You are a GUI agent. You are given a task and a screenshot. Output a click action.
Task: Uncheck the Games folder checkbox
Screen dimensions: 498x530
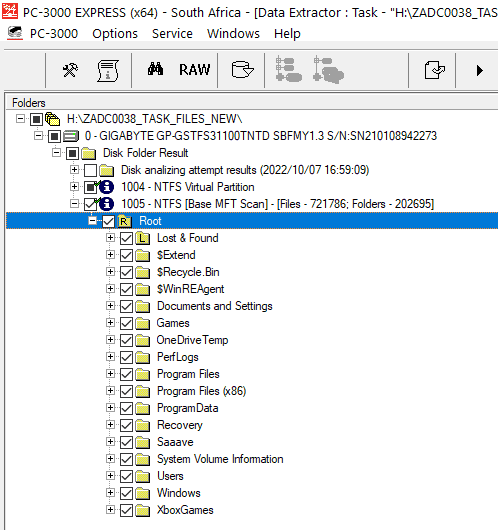tap(126, 323)
